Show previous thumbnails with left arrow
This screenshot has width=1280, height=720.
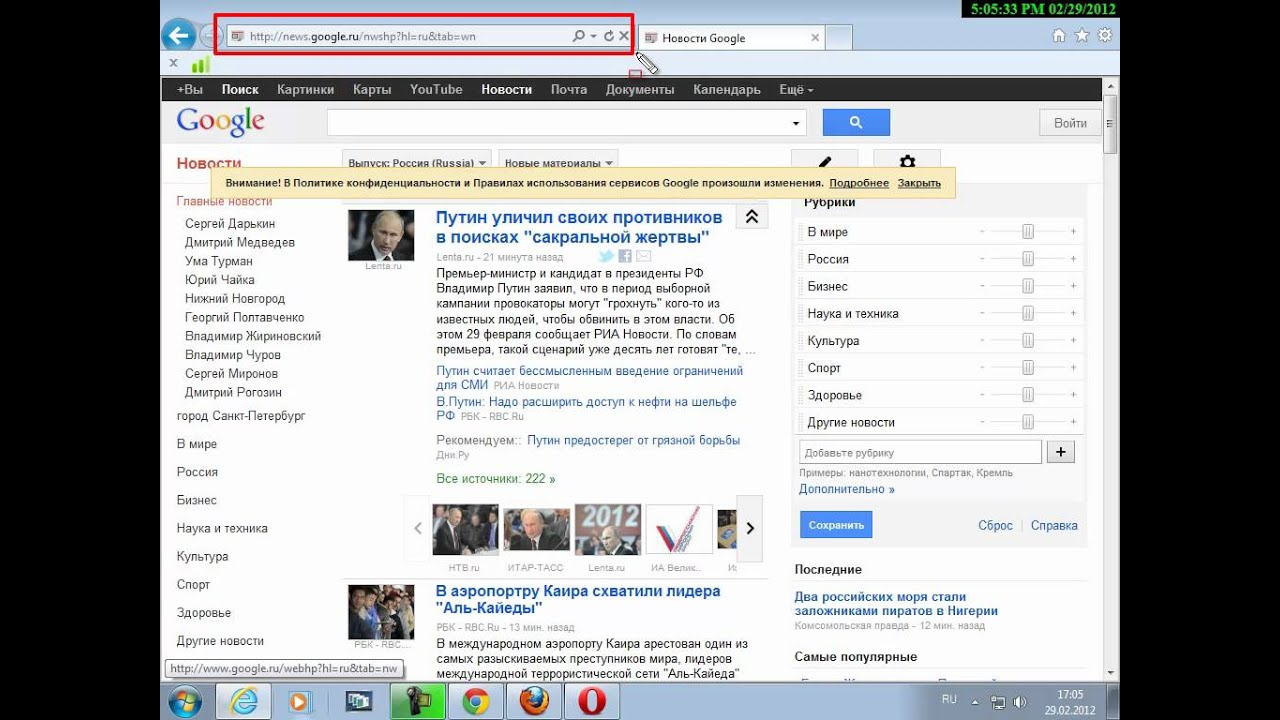(x=418, y=529)
